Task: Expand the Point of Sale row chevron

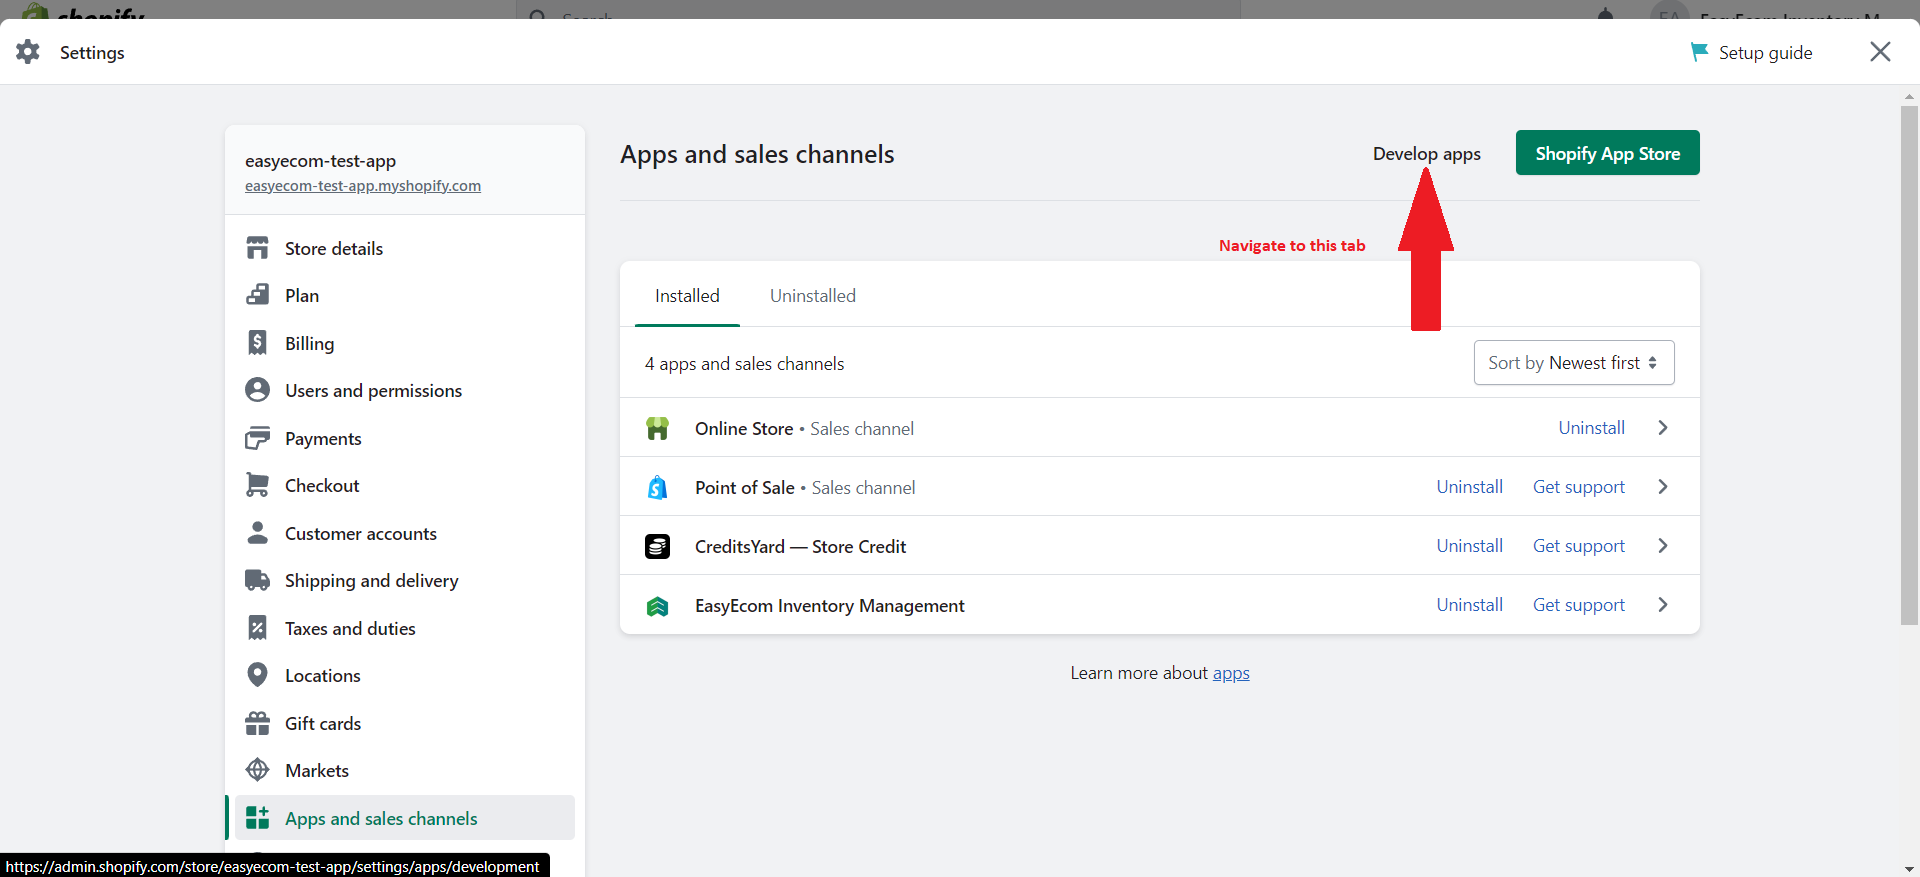Action: [x=1663, y=487]
